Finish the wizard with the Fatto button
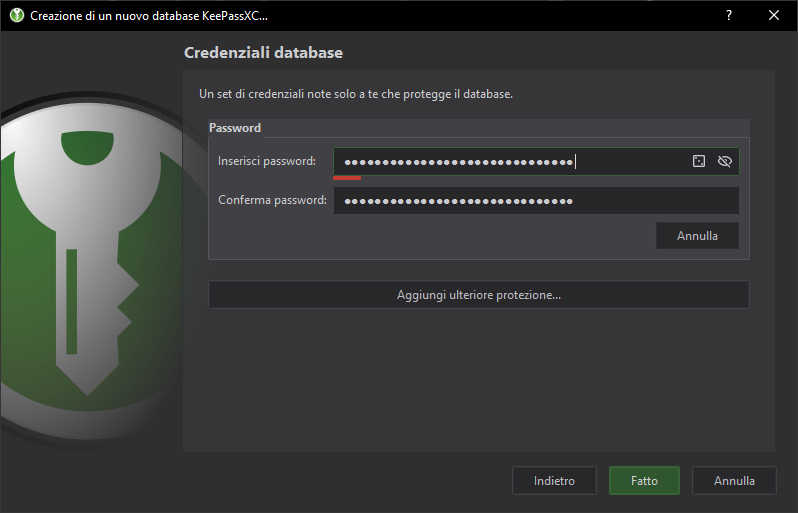This screenshot has width=798, height=513. coord(644,481)
